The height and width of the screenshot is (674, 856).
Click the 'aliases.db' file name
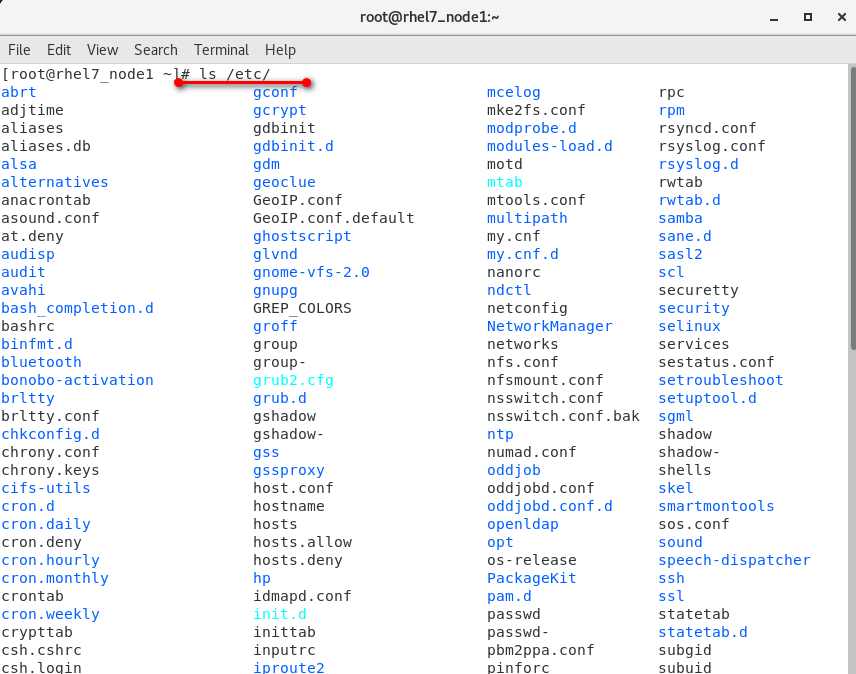46,146
